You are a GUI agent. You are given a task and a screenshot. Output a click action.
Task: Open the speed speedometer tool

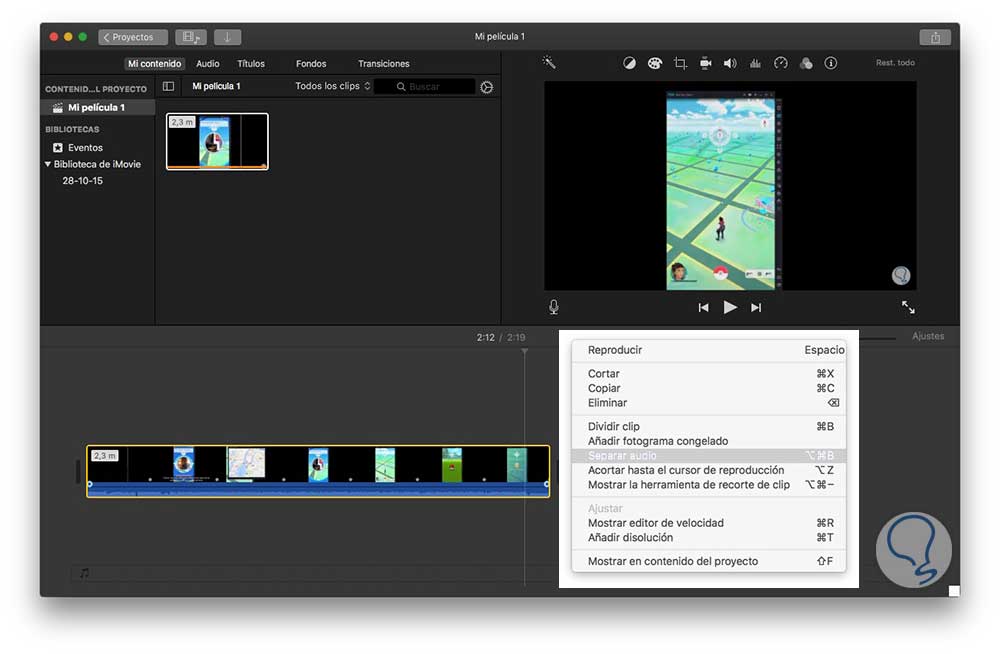tap(781, 63)
